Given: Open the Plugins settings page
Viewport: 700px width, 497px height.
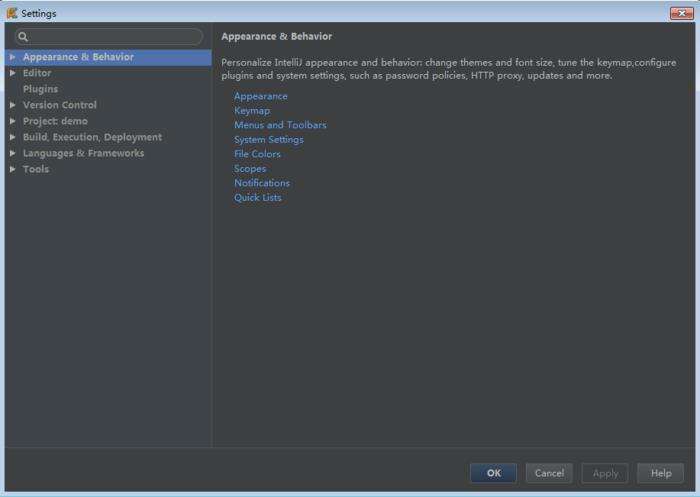Looking at the screenshot, I should (40, 89).
